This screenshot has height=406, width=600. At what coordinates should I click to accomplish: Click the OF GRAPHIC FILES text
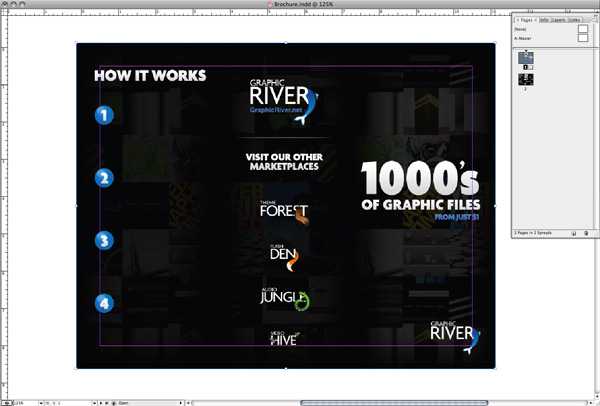(x=421, y=205)
